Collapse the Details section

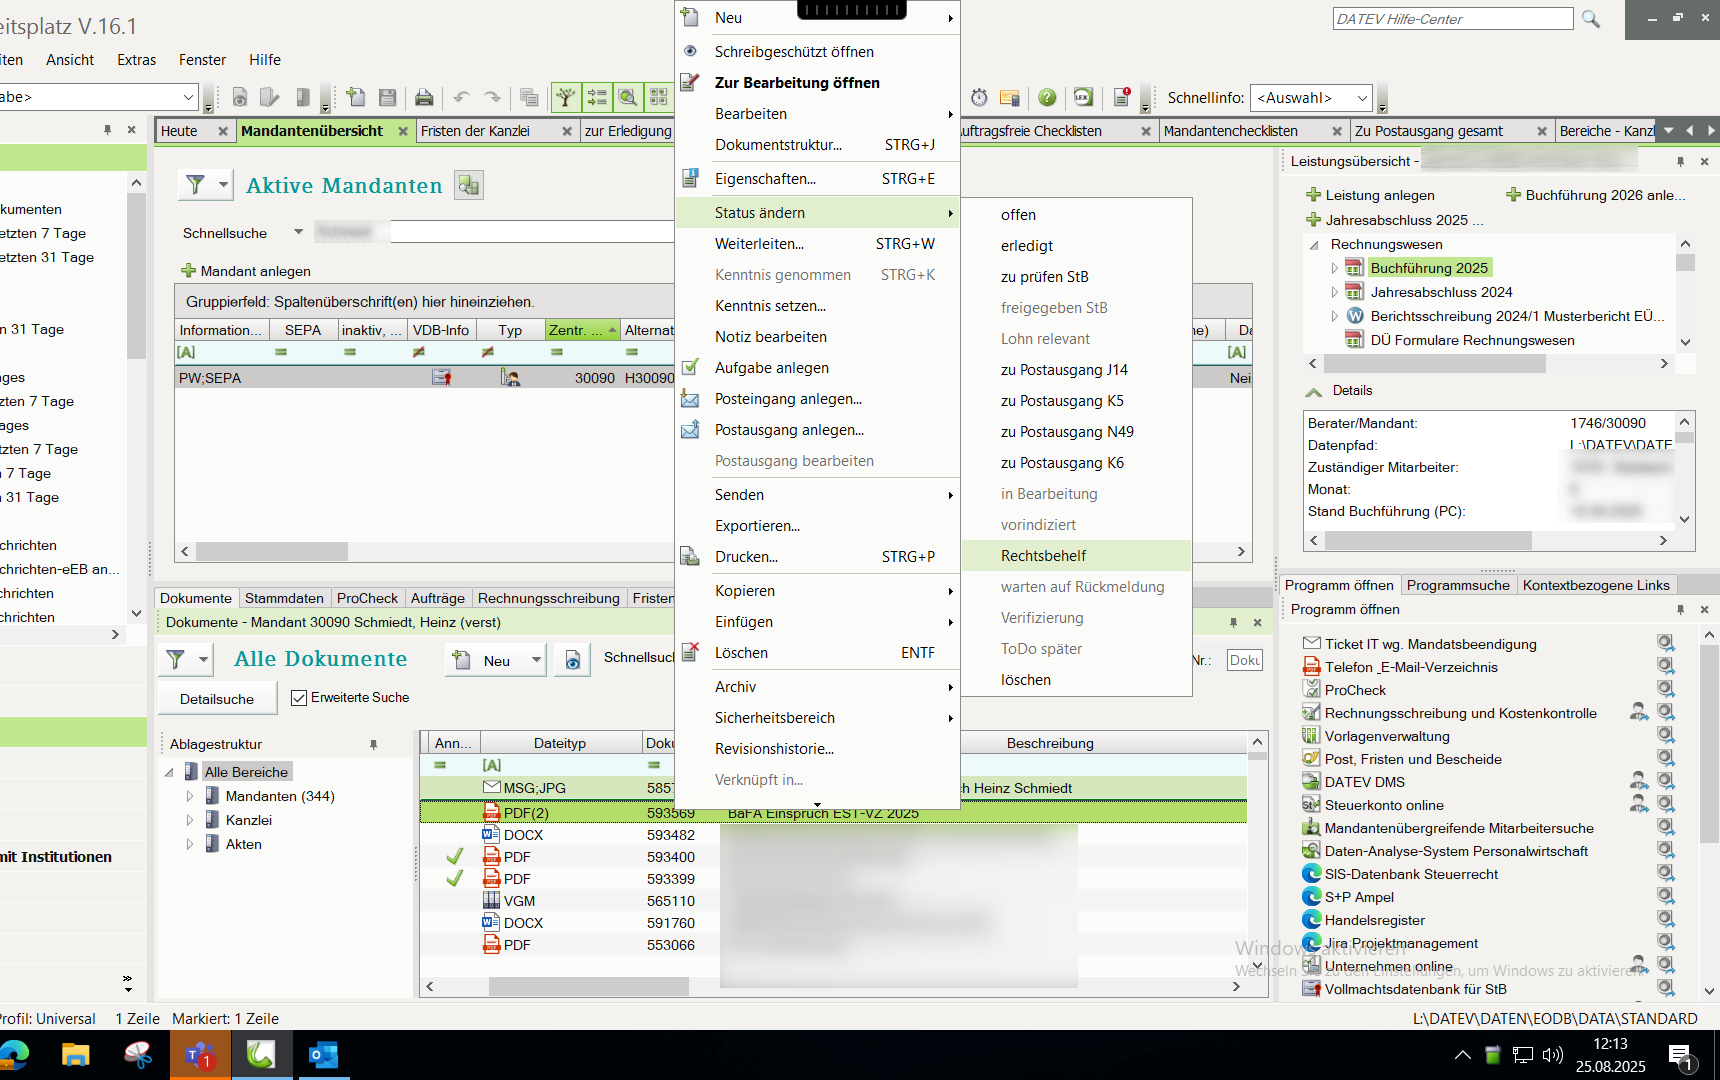coord(1314,391)
